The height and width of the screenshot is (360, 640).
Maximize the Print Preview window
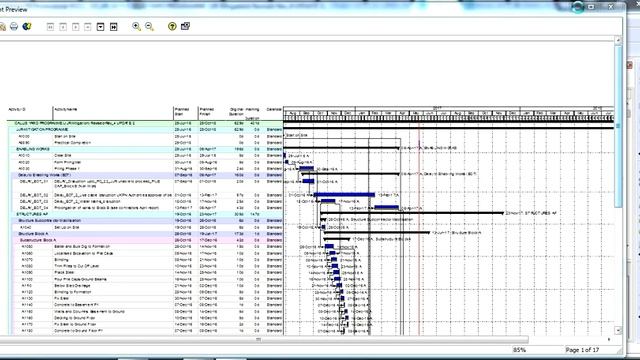pyautogui.click(x=591, y=7)
